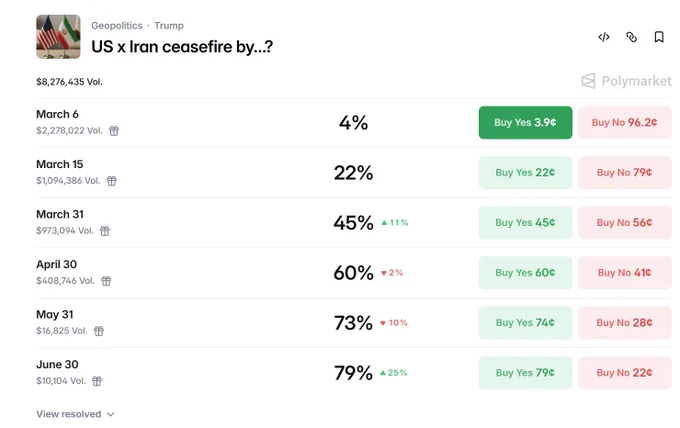Click the June 30 rewards gift icon
Viewport: 680px width, 428px height.
pos(97,381)
